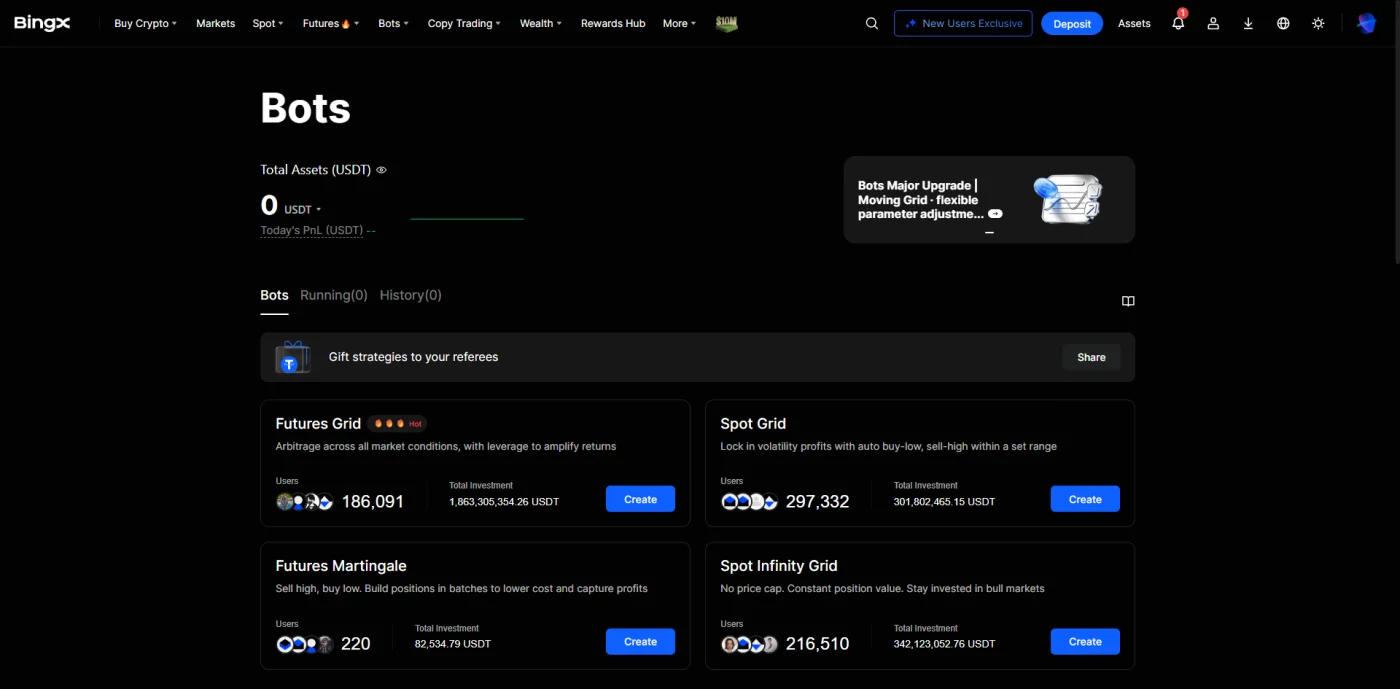Click the Today's PnL (USDT) label
Screen dimensions: 1400x689
(311, 230)
